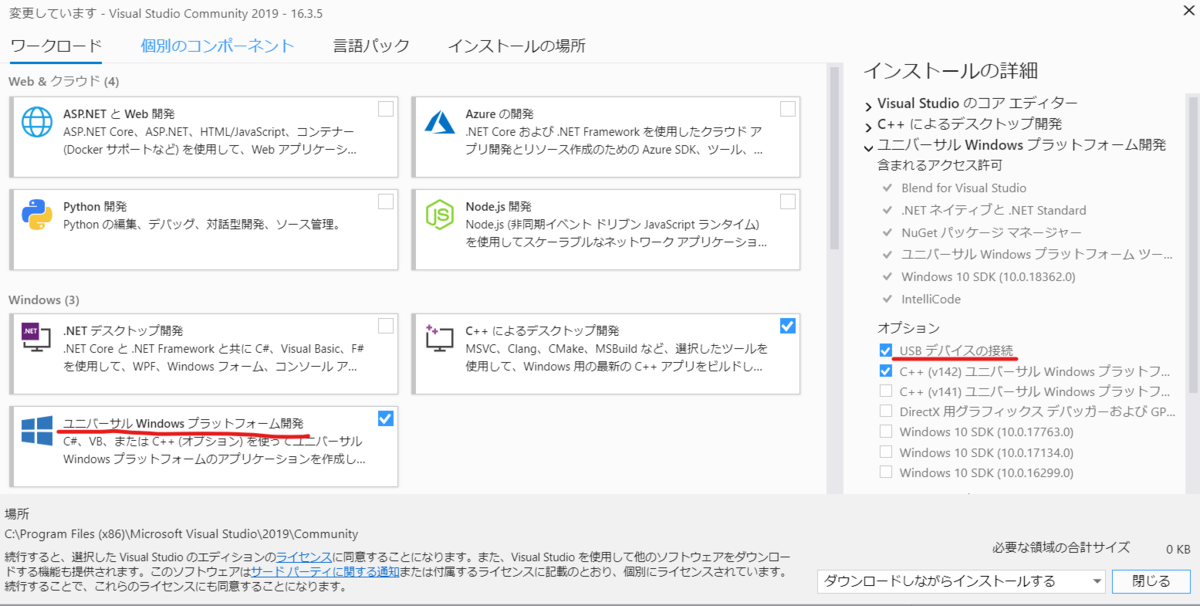
Task: Switch to the ワークロード tab
Action: pyautogui.click(x=56, y=45)
